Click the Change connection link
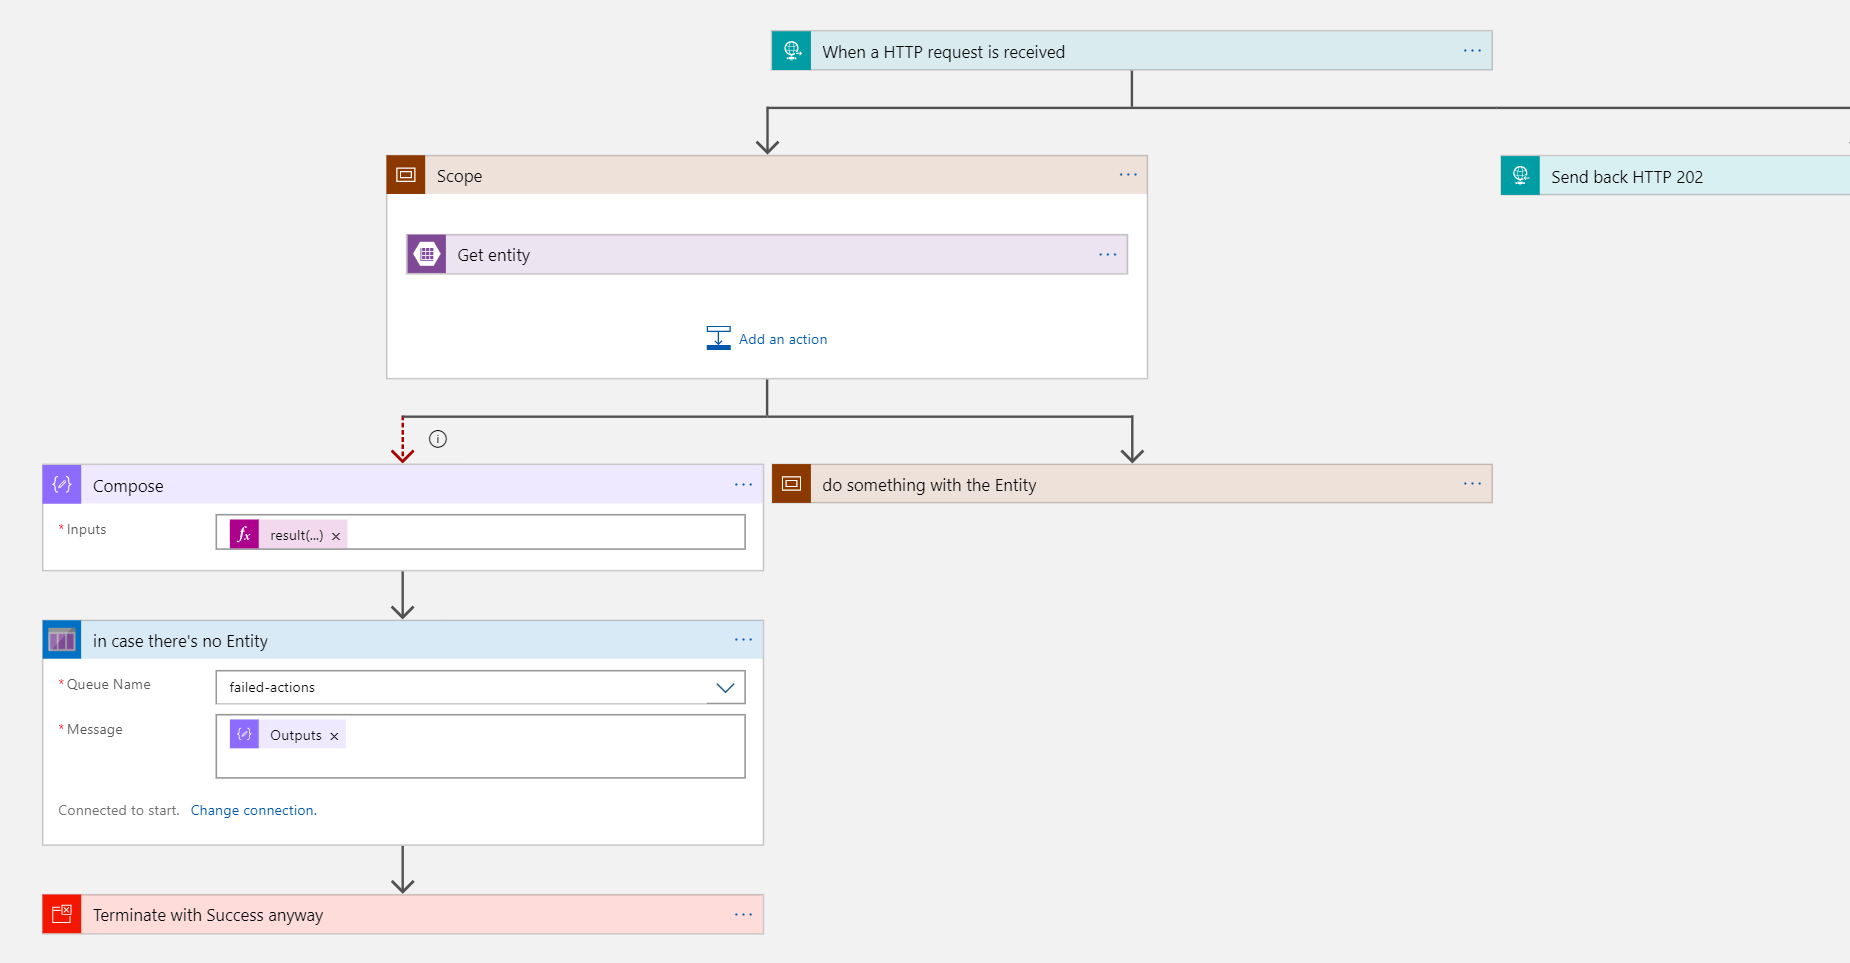The height and width of the screenshot is (963, 1850). (253, 810)
